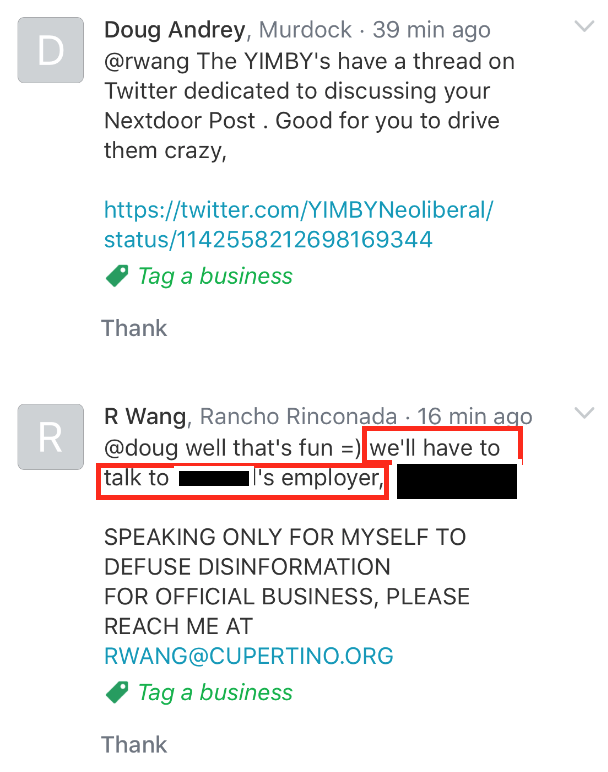
Task: Click green tag icon under Doug's comment
Action: [x=117, y=276]
